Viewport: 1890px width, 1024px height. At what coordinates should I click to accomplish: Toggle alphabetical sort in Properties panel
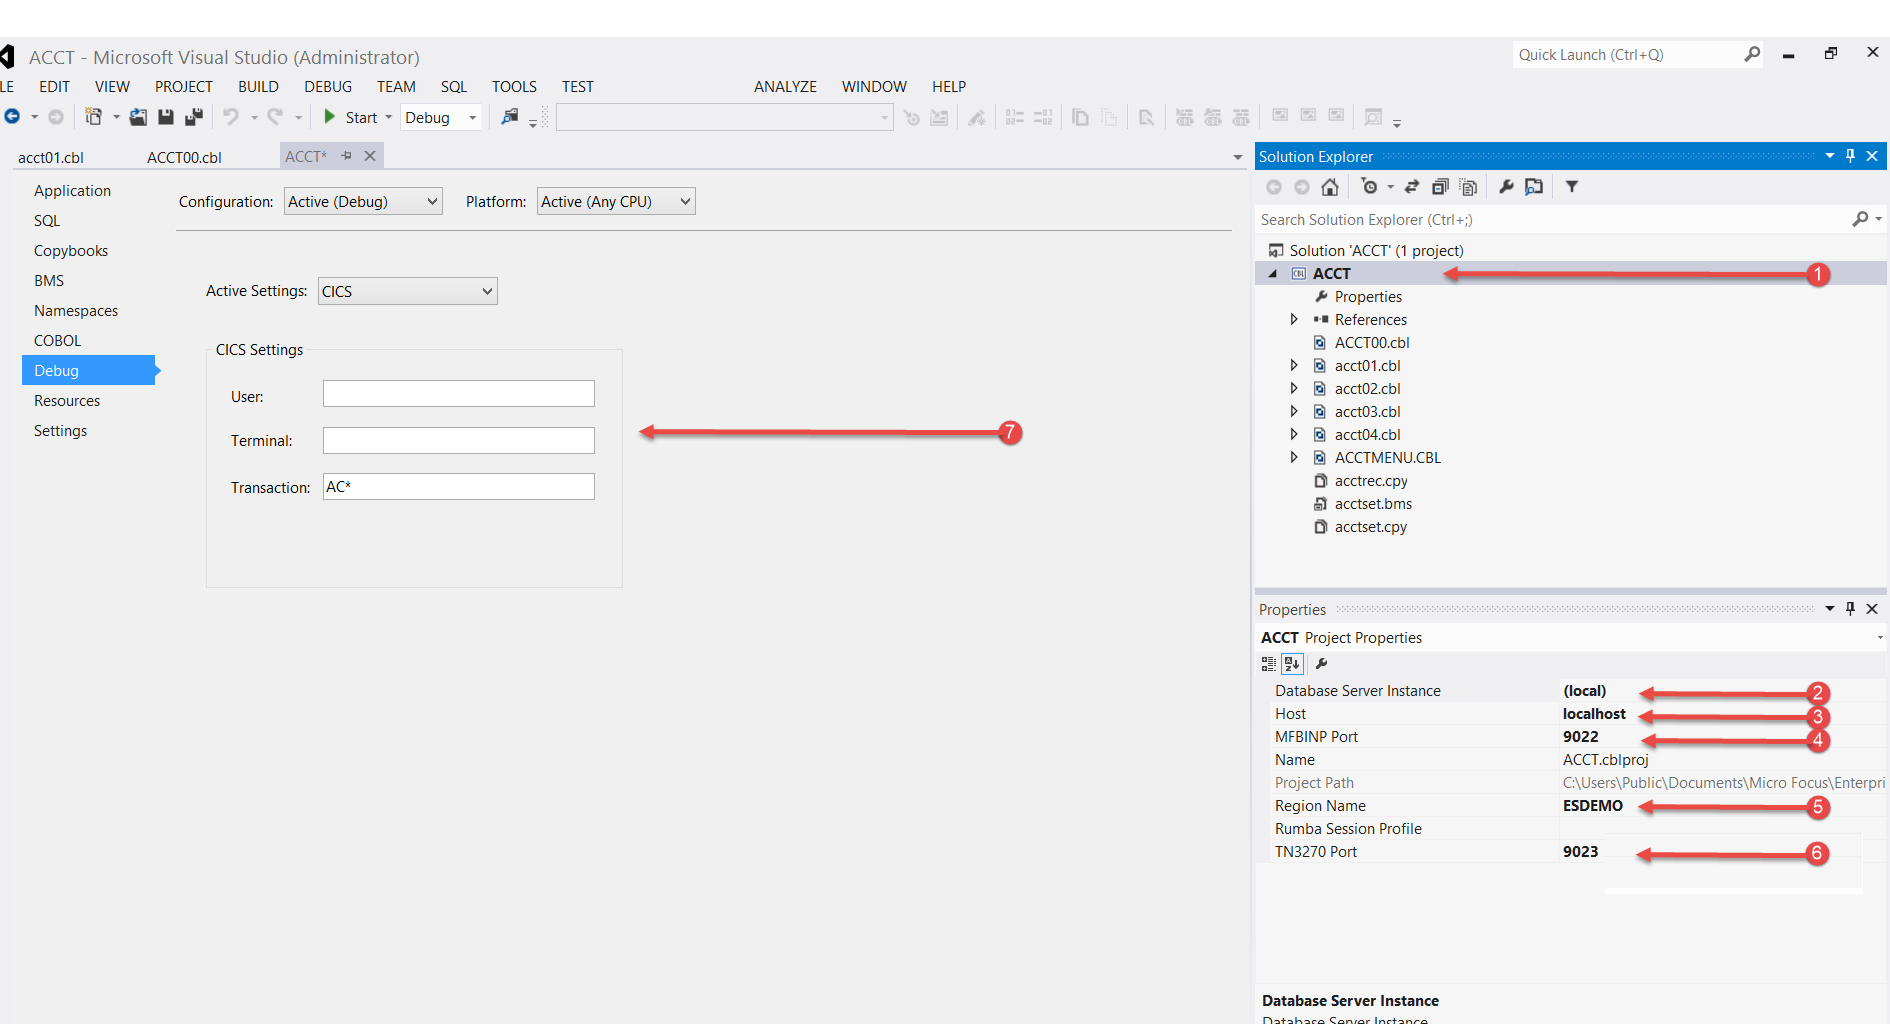[x=1292, y=664]
